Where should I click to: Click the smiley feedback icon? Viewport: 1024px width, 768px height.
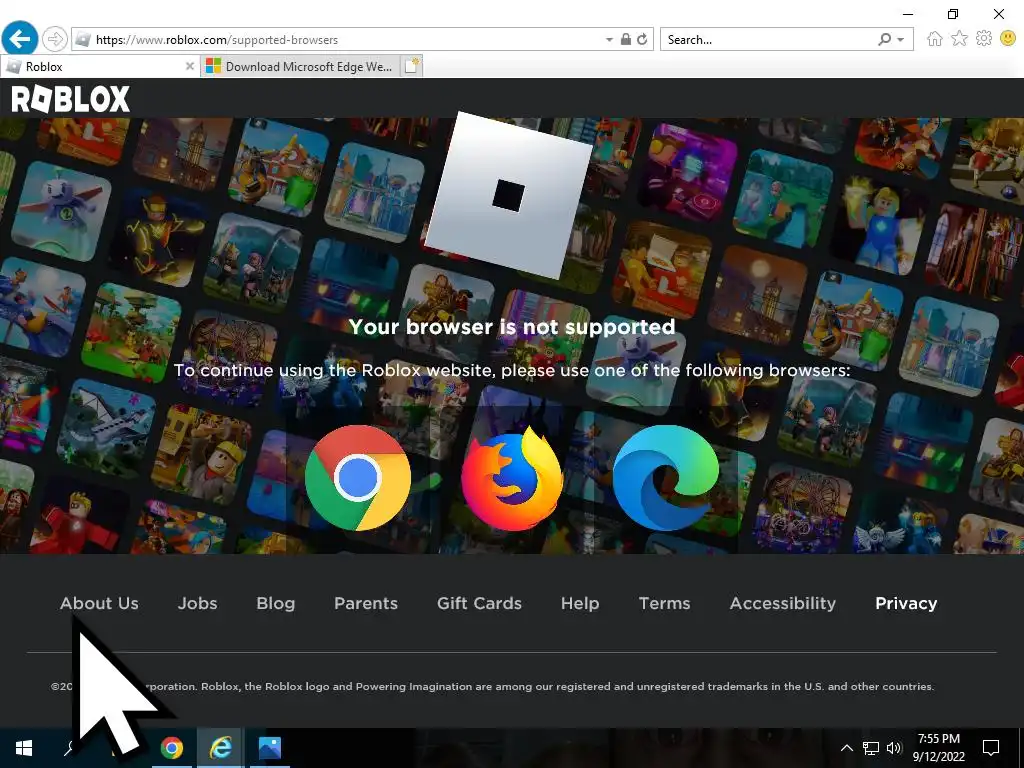pos(1008,39)
